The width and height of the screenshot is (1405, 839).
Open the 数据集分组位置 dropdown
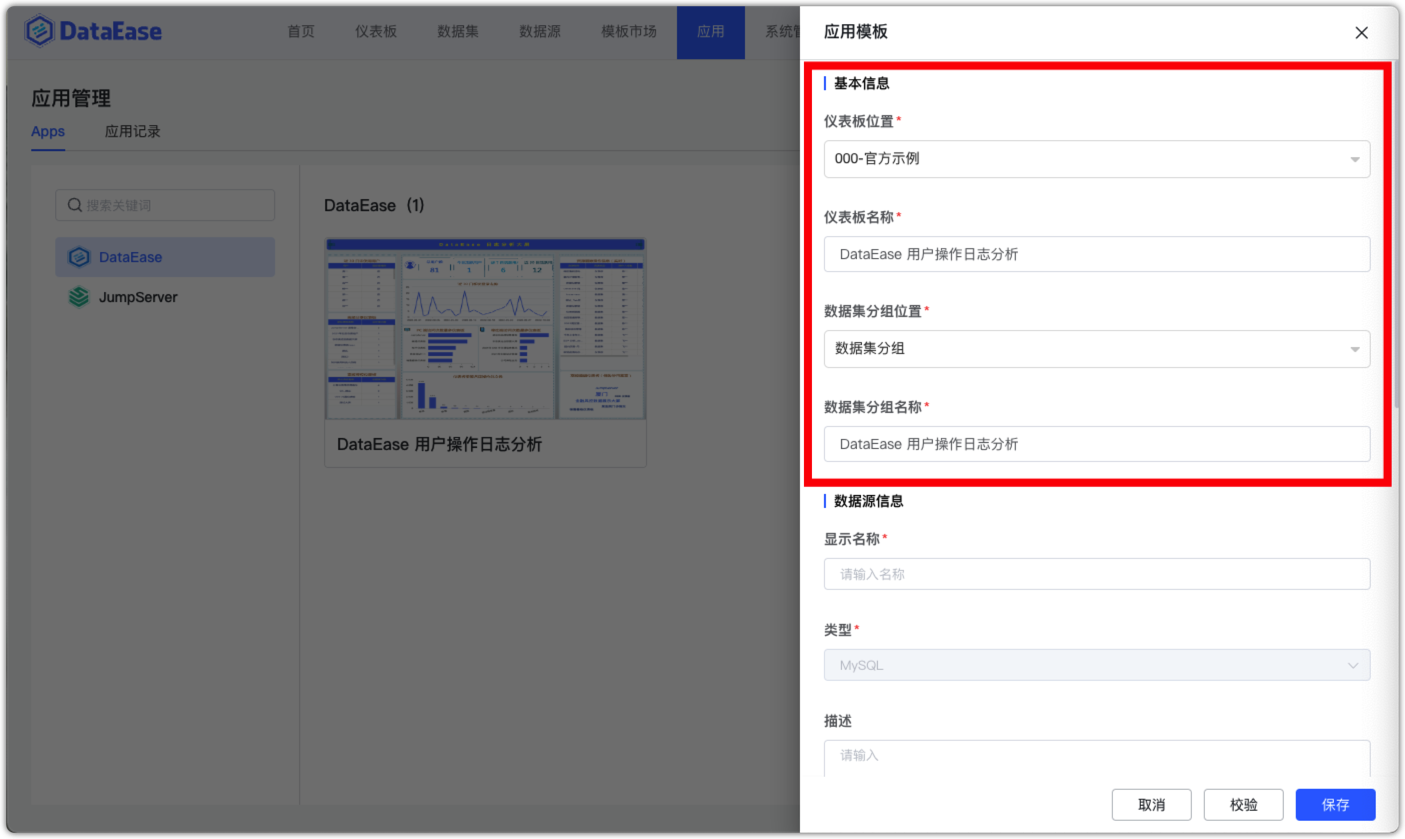point(1097,349)
